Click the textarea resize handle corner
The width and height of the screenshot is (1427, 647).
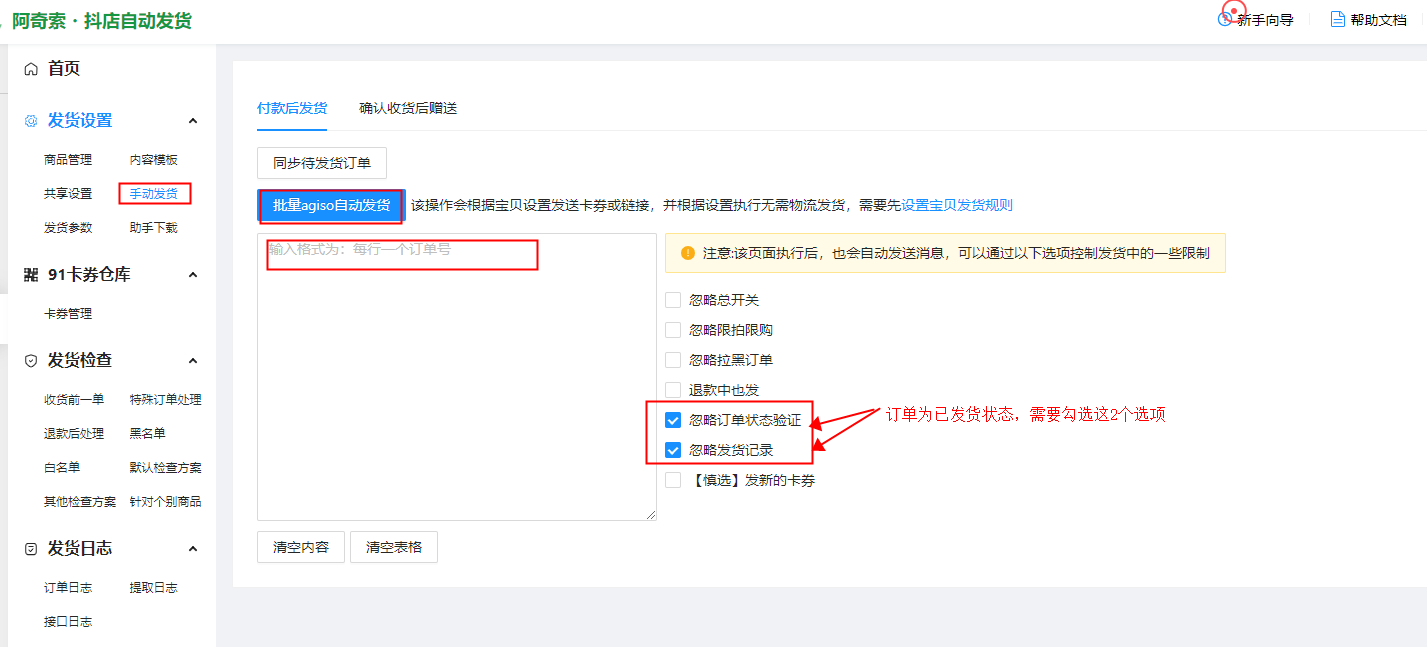coord(651,515)
